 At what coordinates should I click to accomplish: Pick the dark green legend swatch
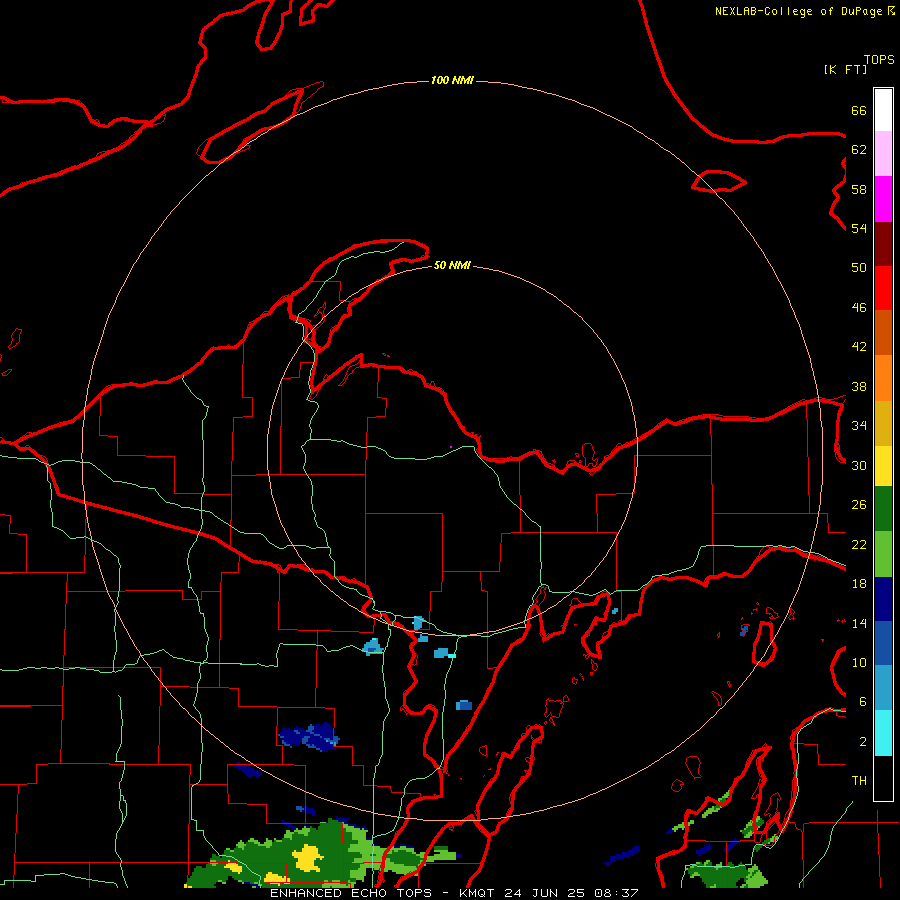click(883, 509)
